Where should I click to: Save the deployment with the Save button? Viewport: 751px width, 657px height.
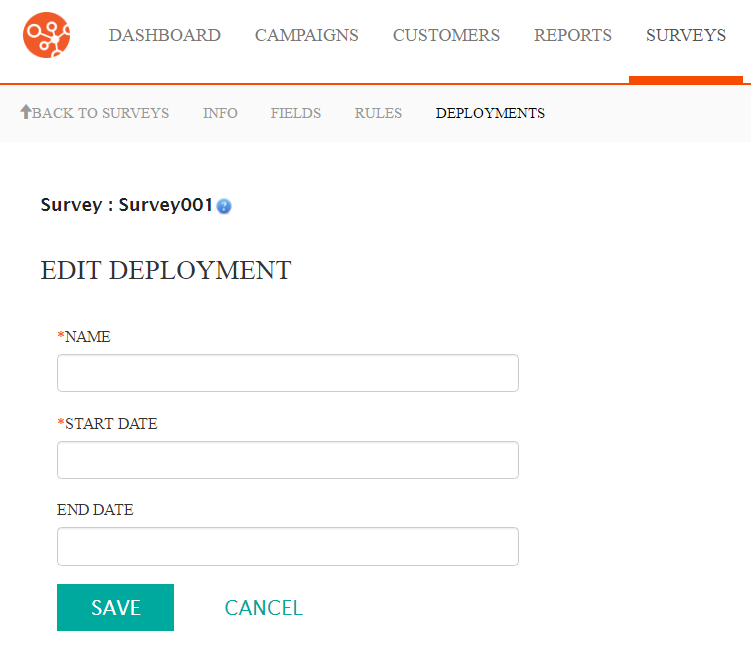tap(115, 607)
